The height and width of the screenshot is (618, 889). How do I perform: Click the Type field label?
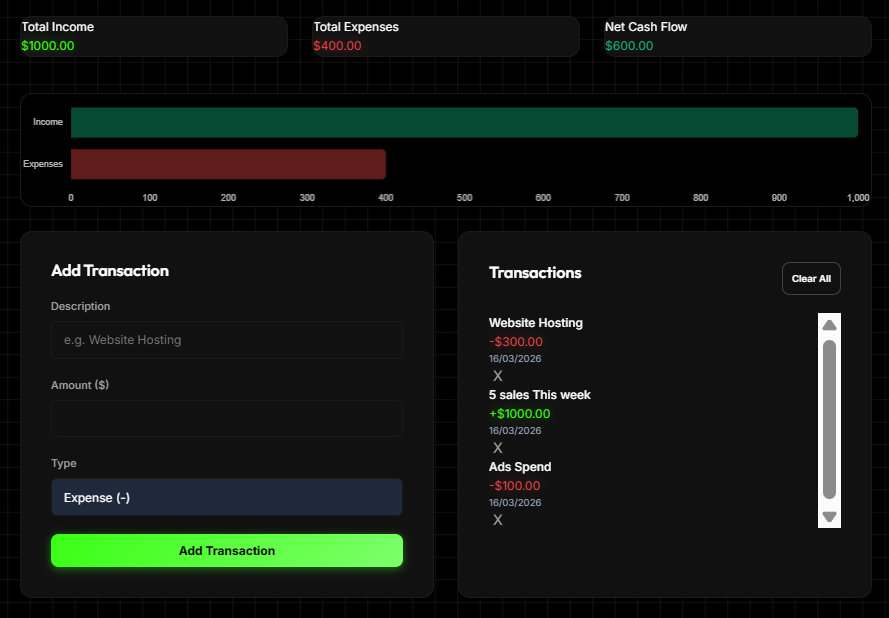click(64, 463)
